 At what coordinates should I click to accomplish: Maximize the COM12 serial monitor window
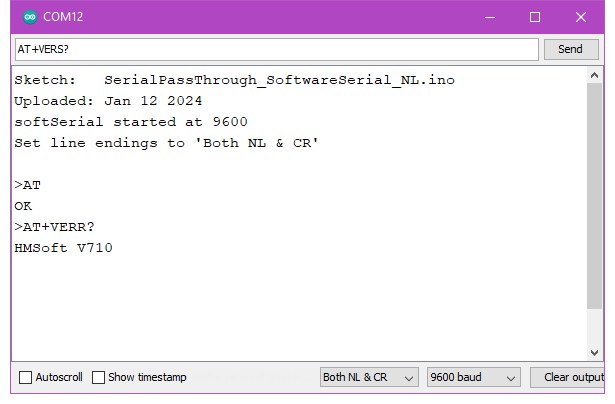[x=535, y=17]
